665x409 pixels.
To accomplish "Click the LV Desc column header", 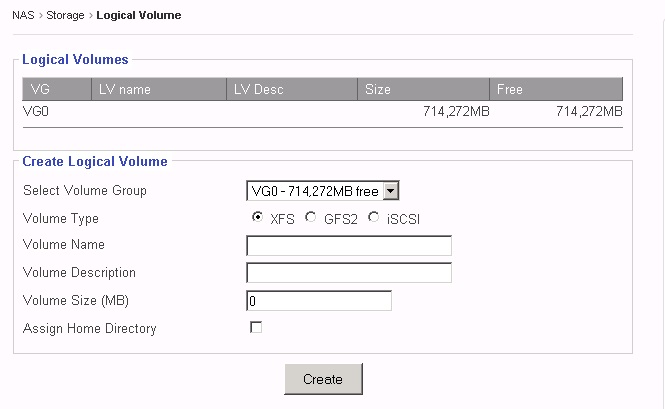I will click(259, 89).
